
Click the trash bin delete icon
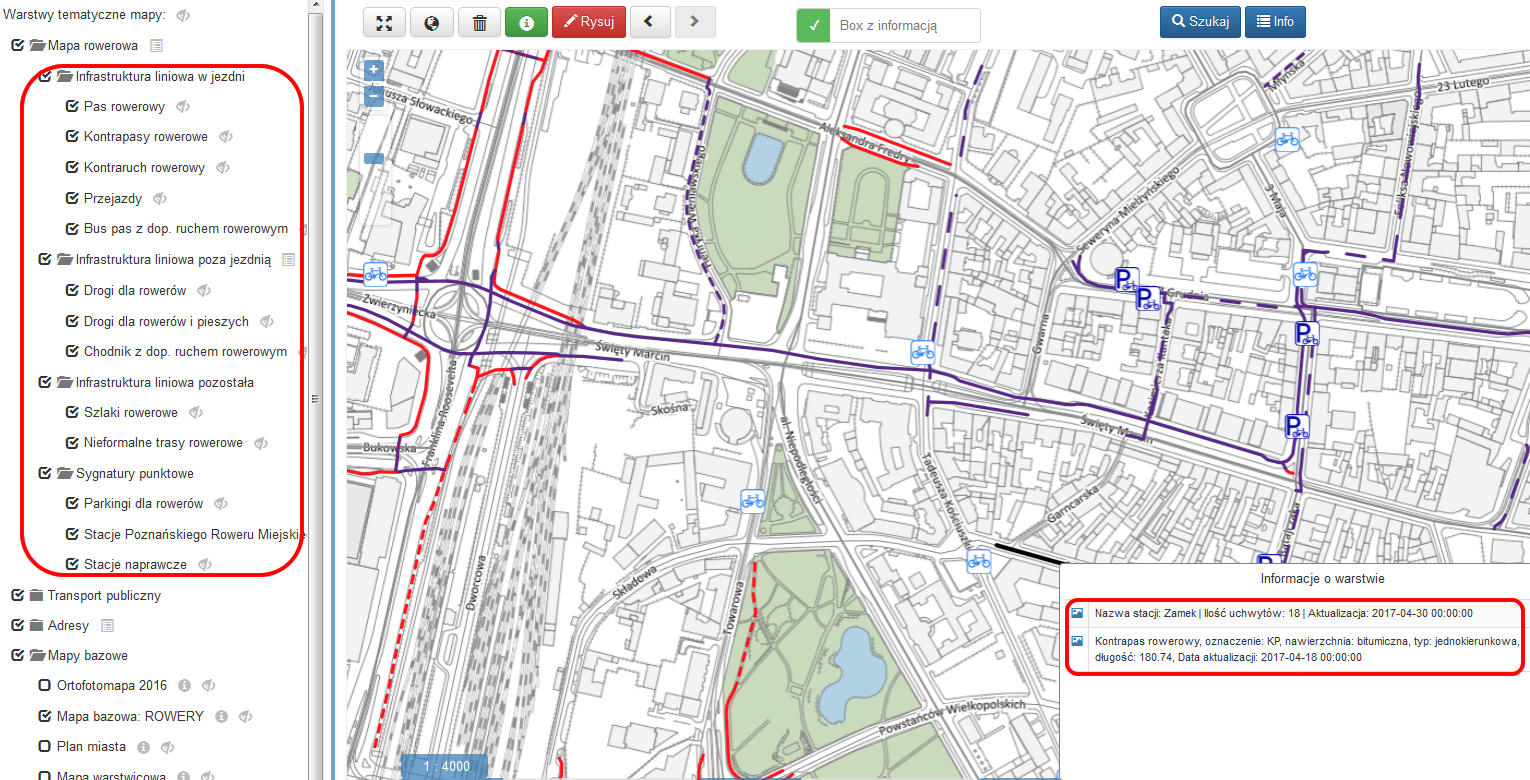tap(480, 22)
